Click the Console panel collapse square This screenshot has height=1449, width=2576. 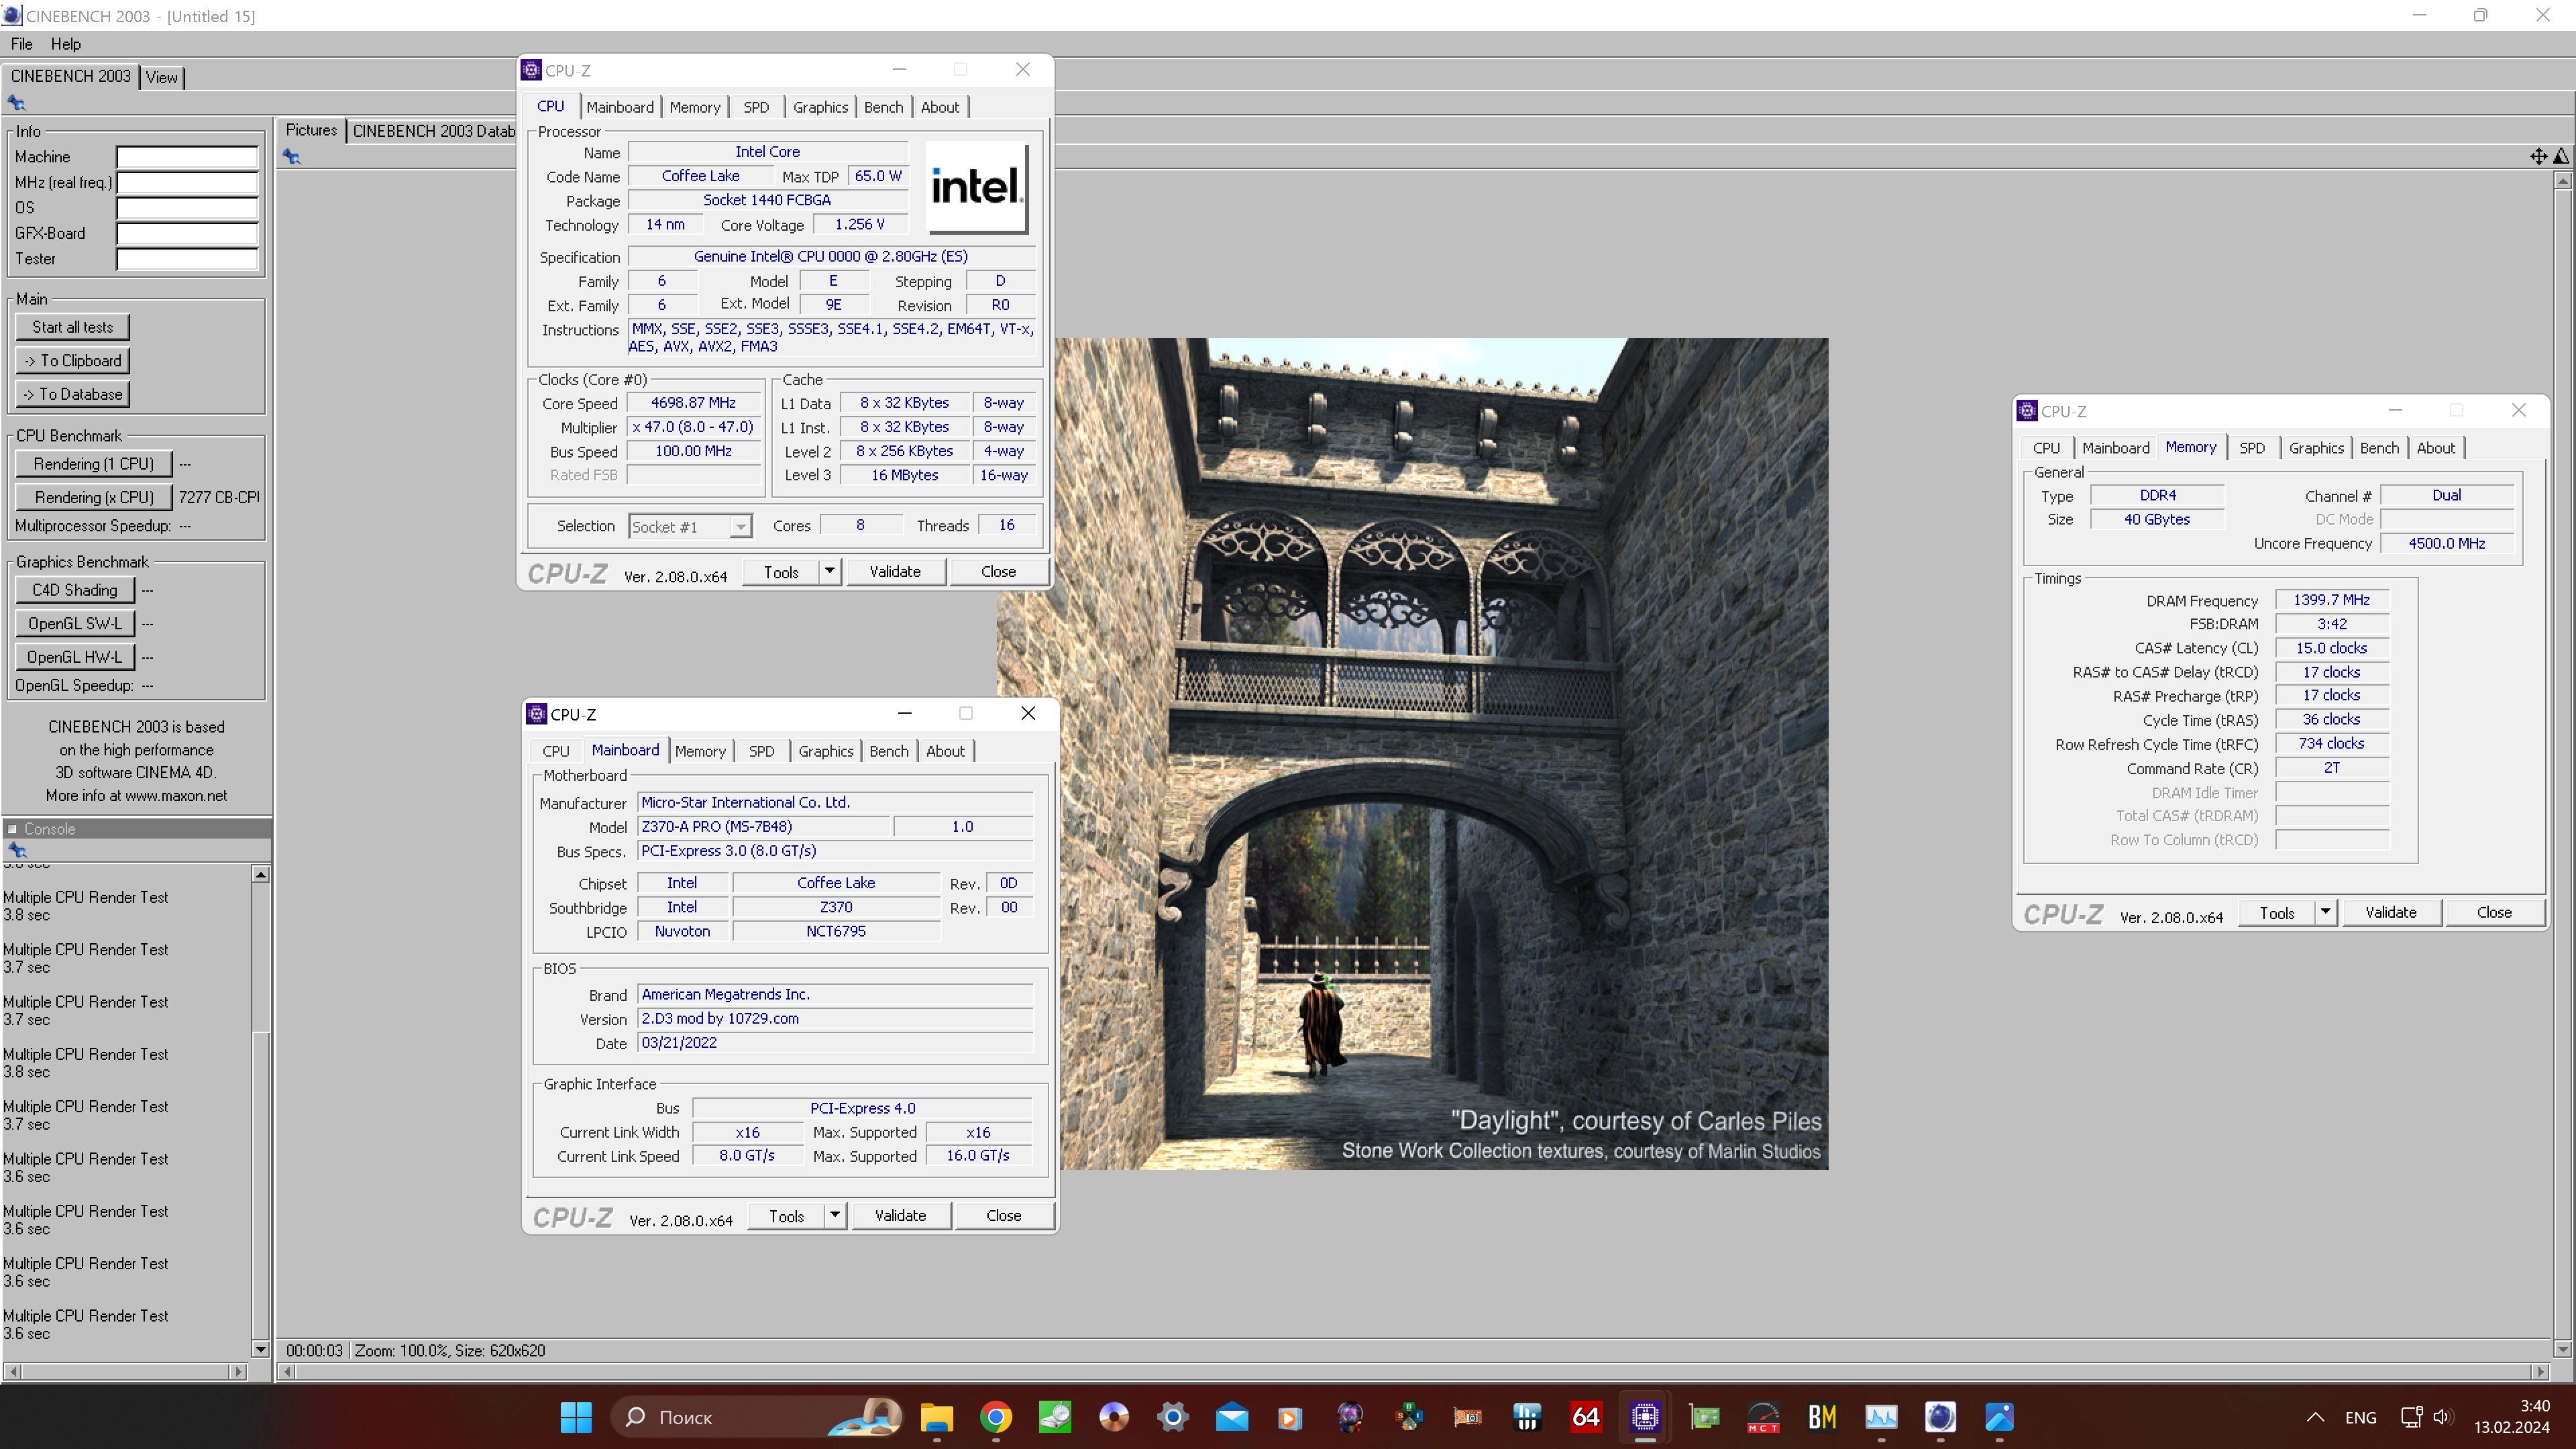[x=12, y=829]
